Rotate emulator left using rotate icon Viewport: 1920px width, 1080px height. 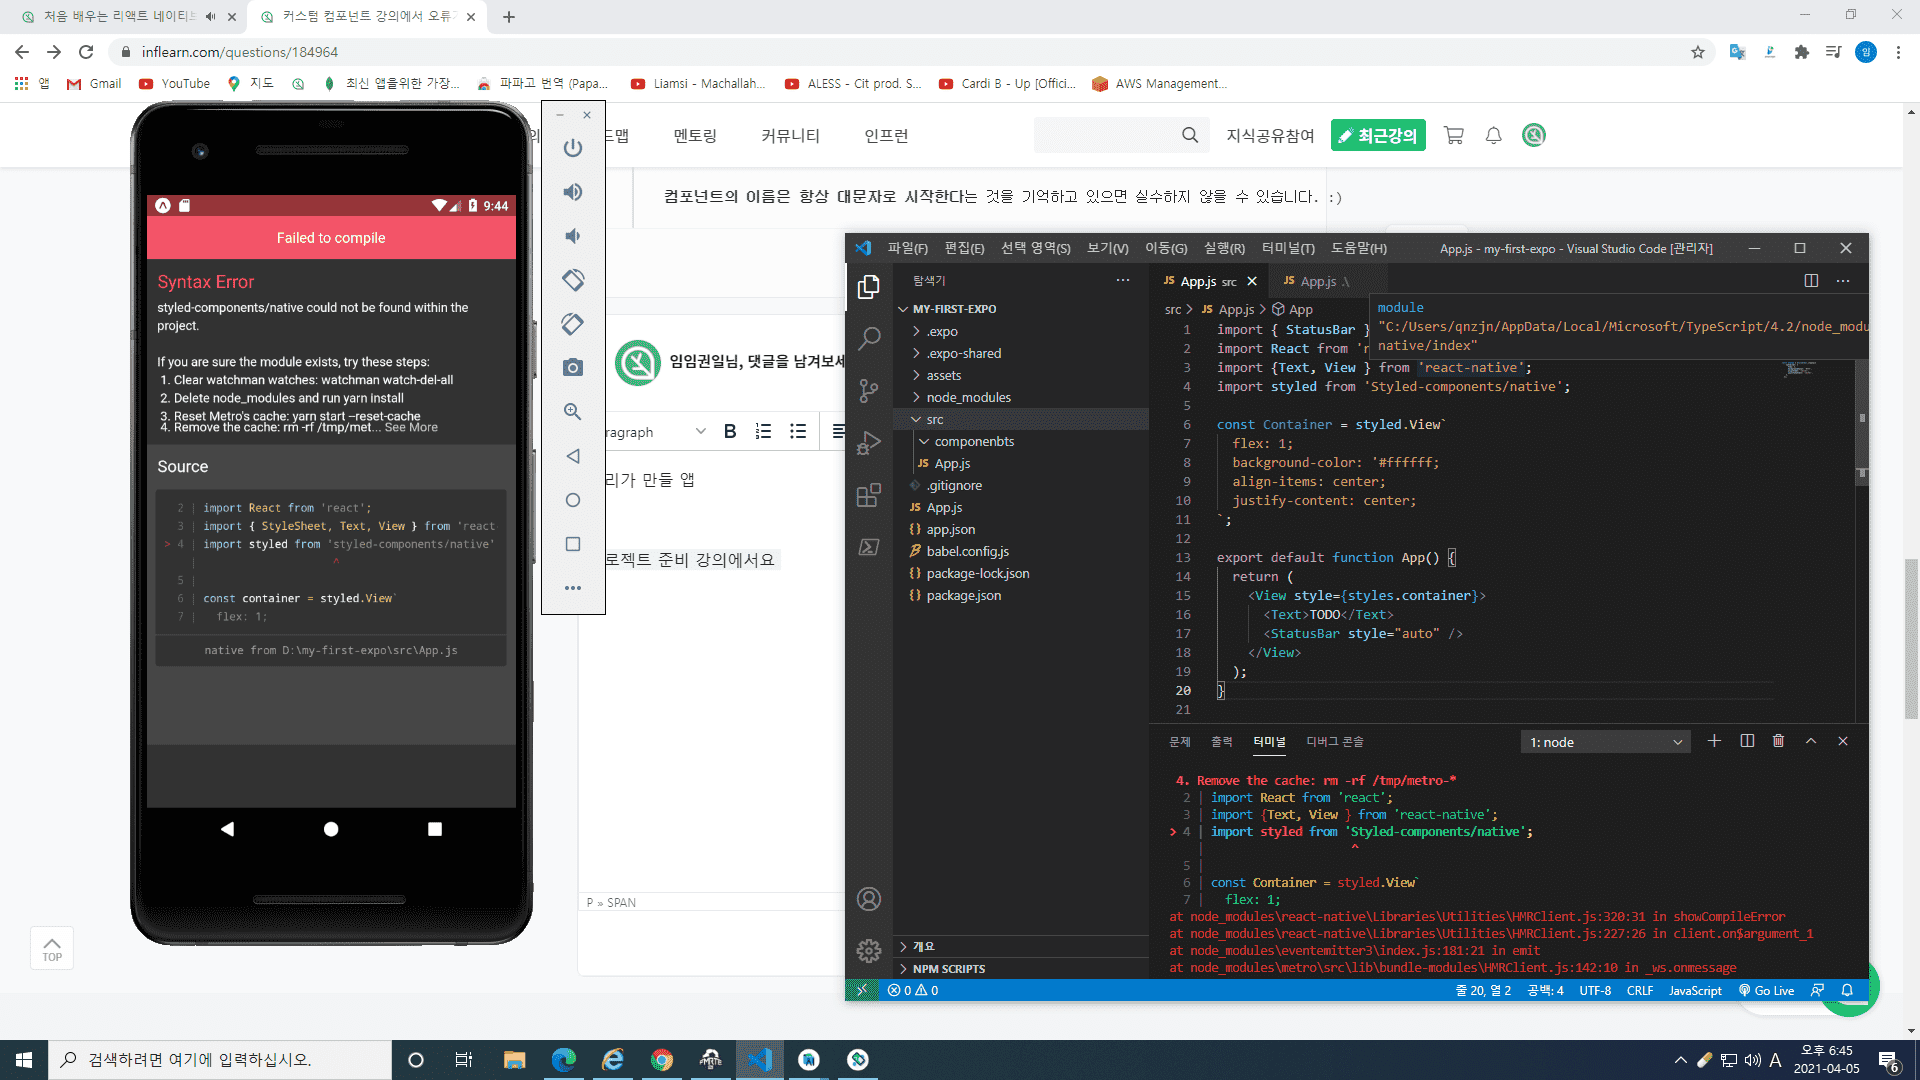572,280
